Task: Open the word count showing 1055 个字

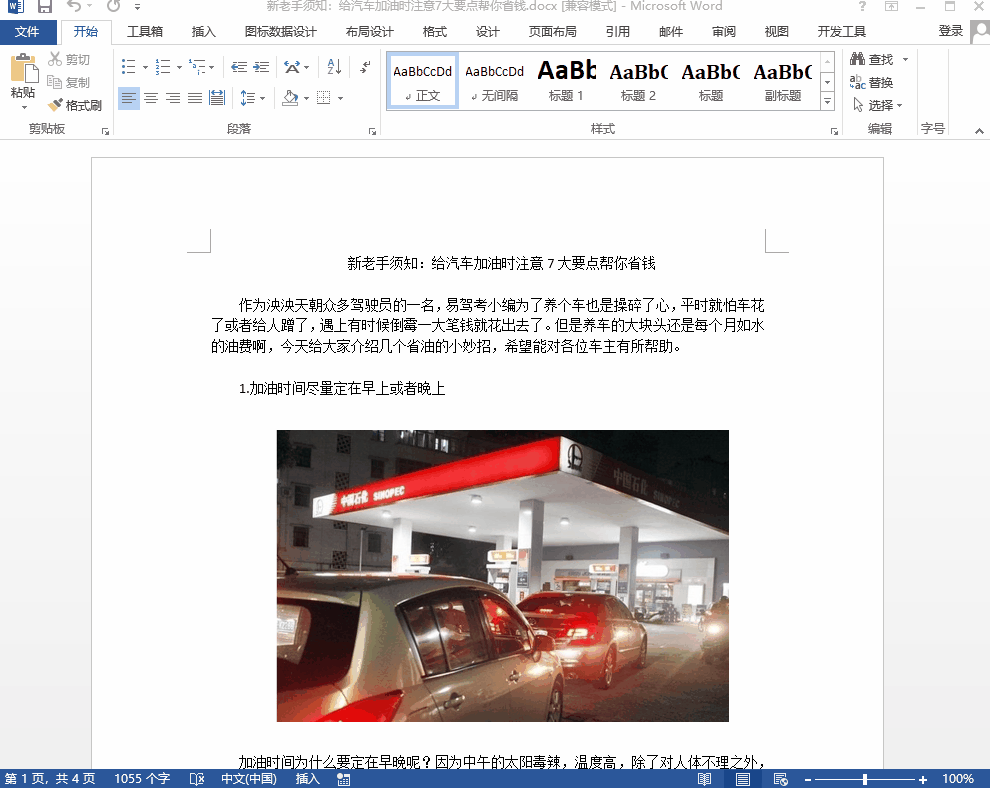Action: (142, 778)
